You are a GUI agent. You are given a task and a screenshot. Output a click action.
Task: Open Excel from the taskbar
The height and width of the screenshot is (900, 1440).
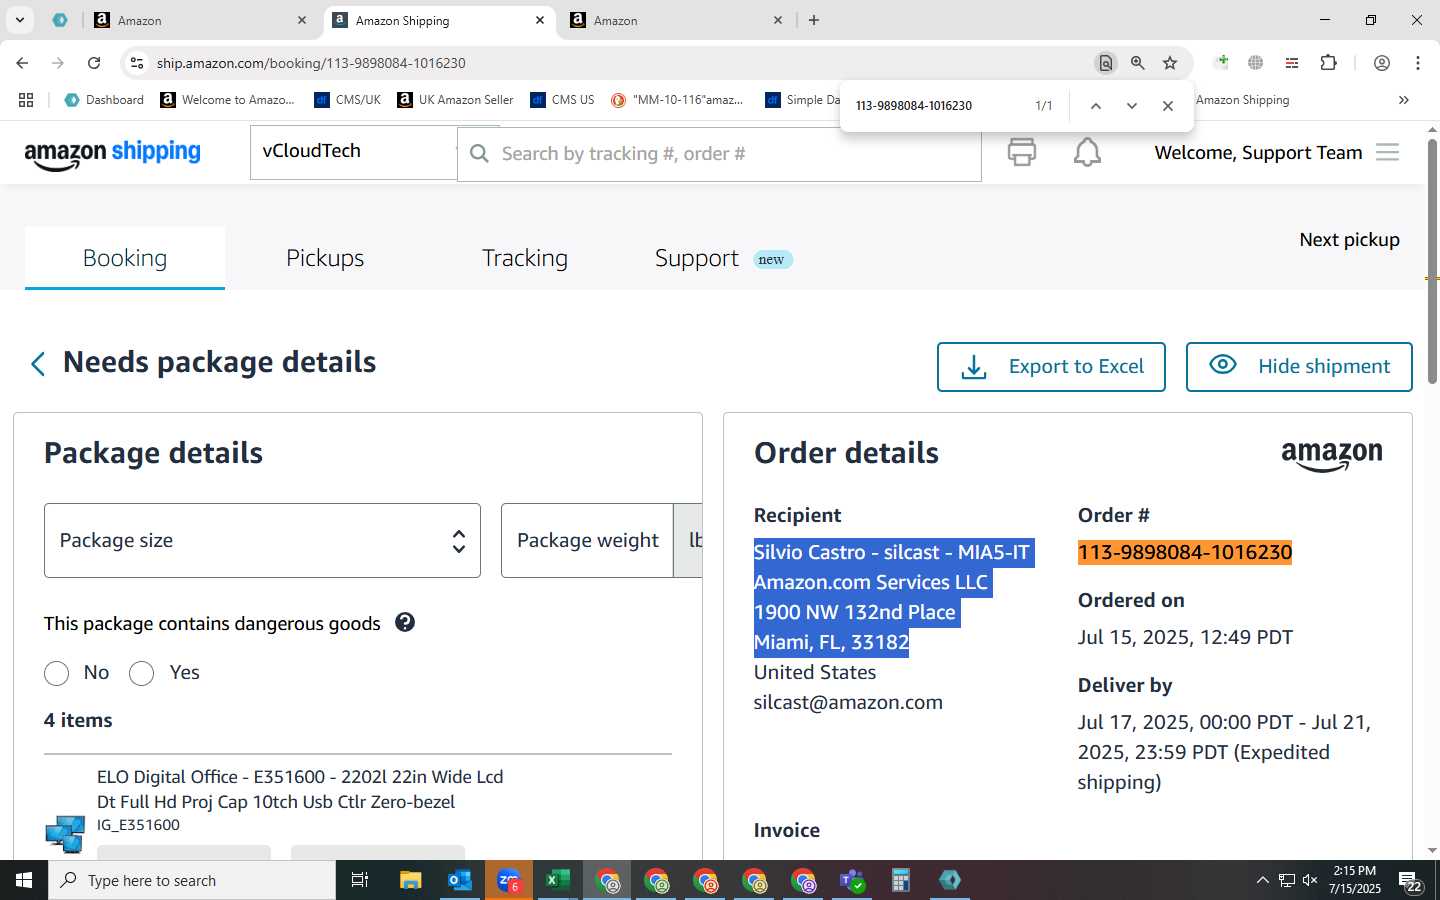click(x=558, y=880)
